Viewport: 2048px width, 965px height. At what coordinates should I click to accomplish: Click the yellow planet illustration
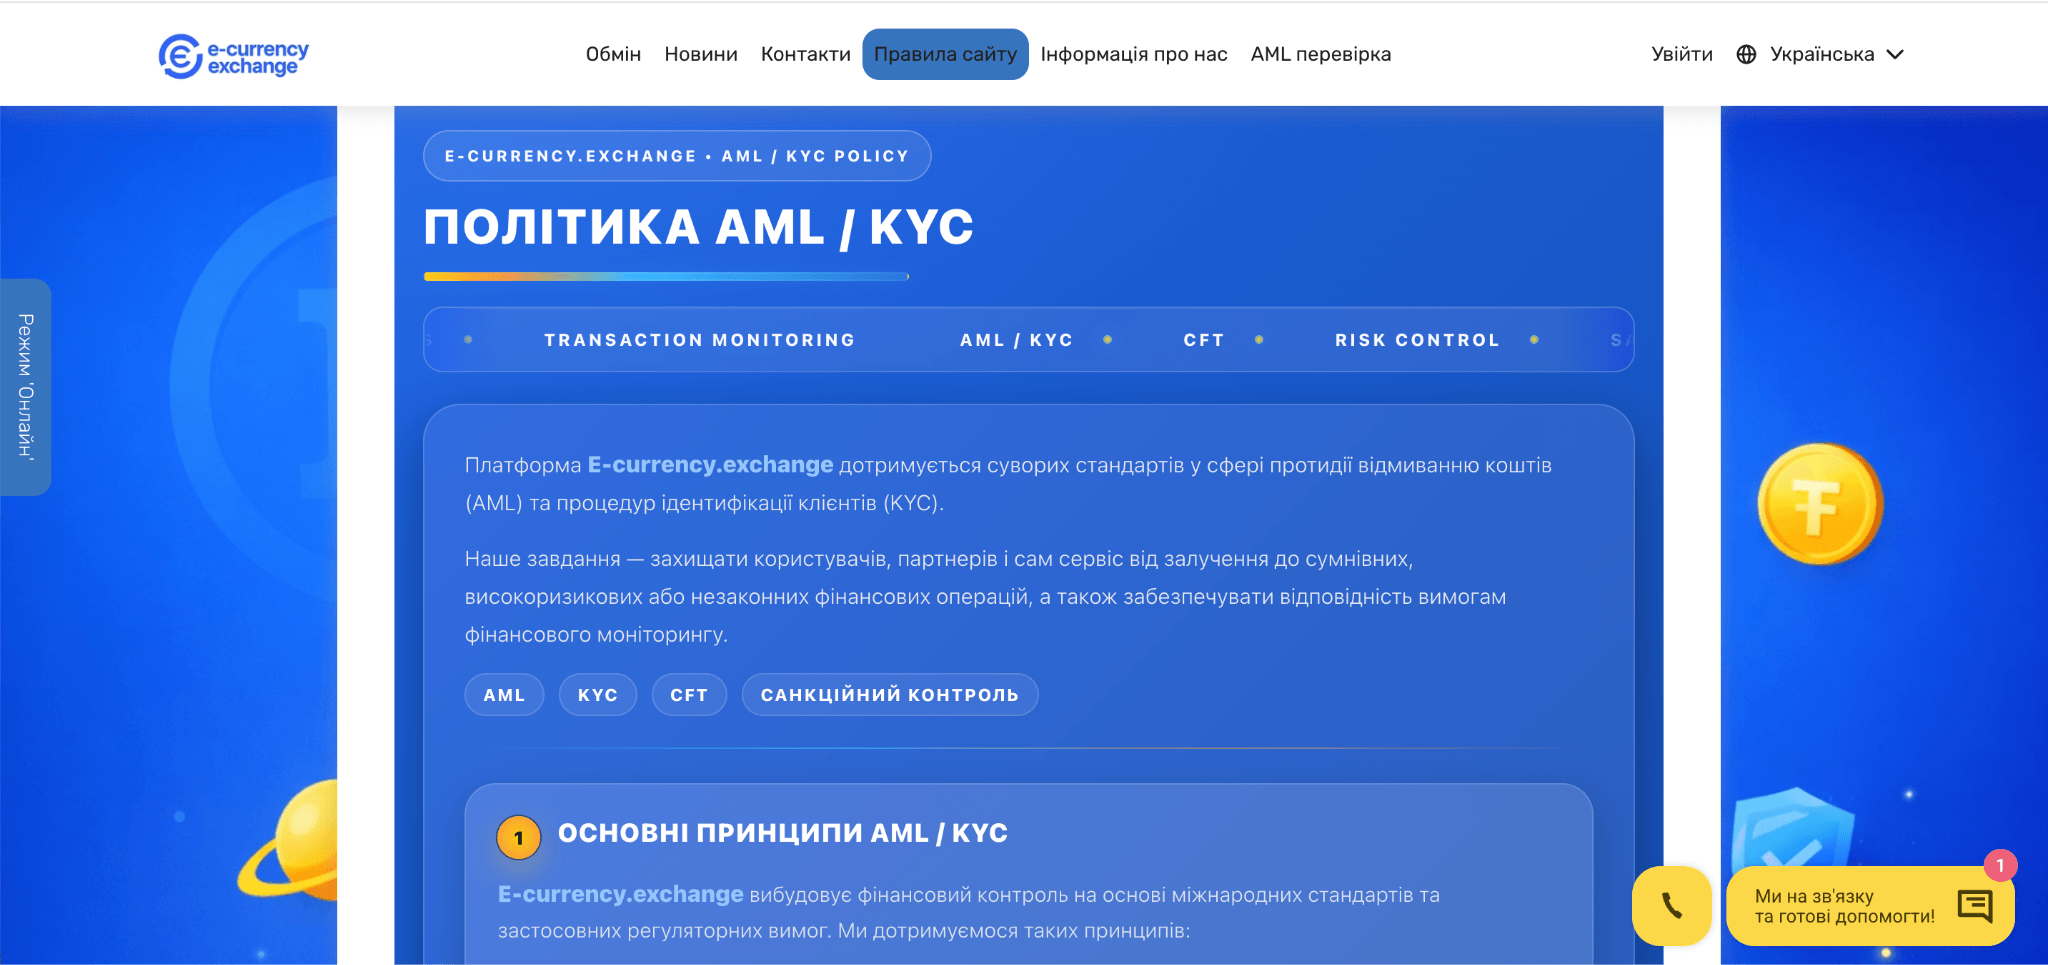tap(295, 842)
